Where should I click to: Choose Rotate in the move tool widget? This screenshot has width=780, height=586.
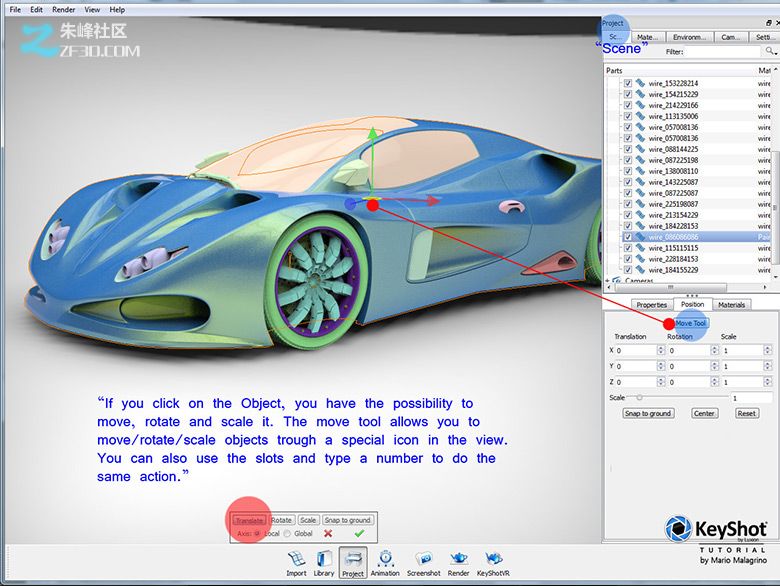coord(282,520)
